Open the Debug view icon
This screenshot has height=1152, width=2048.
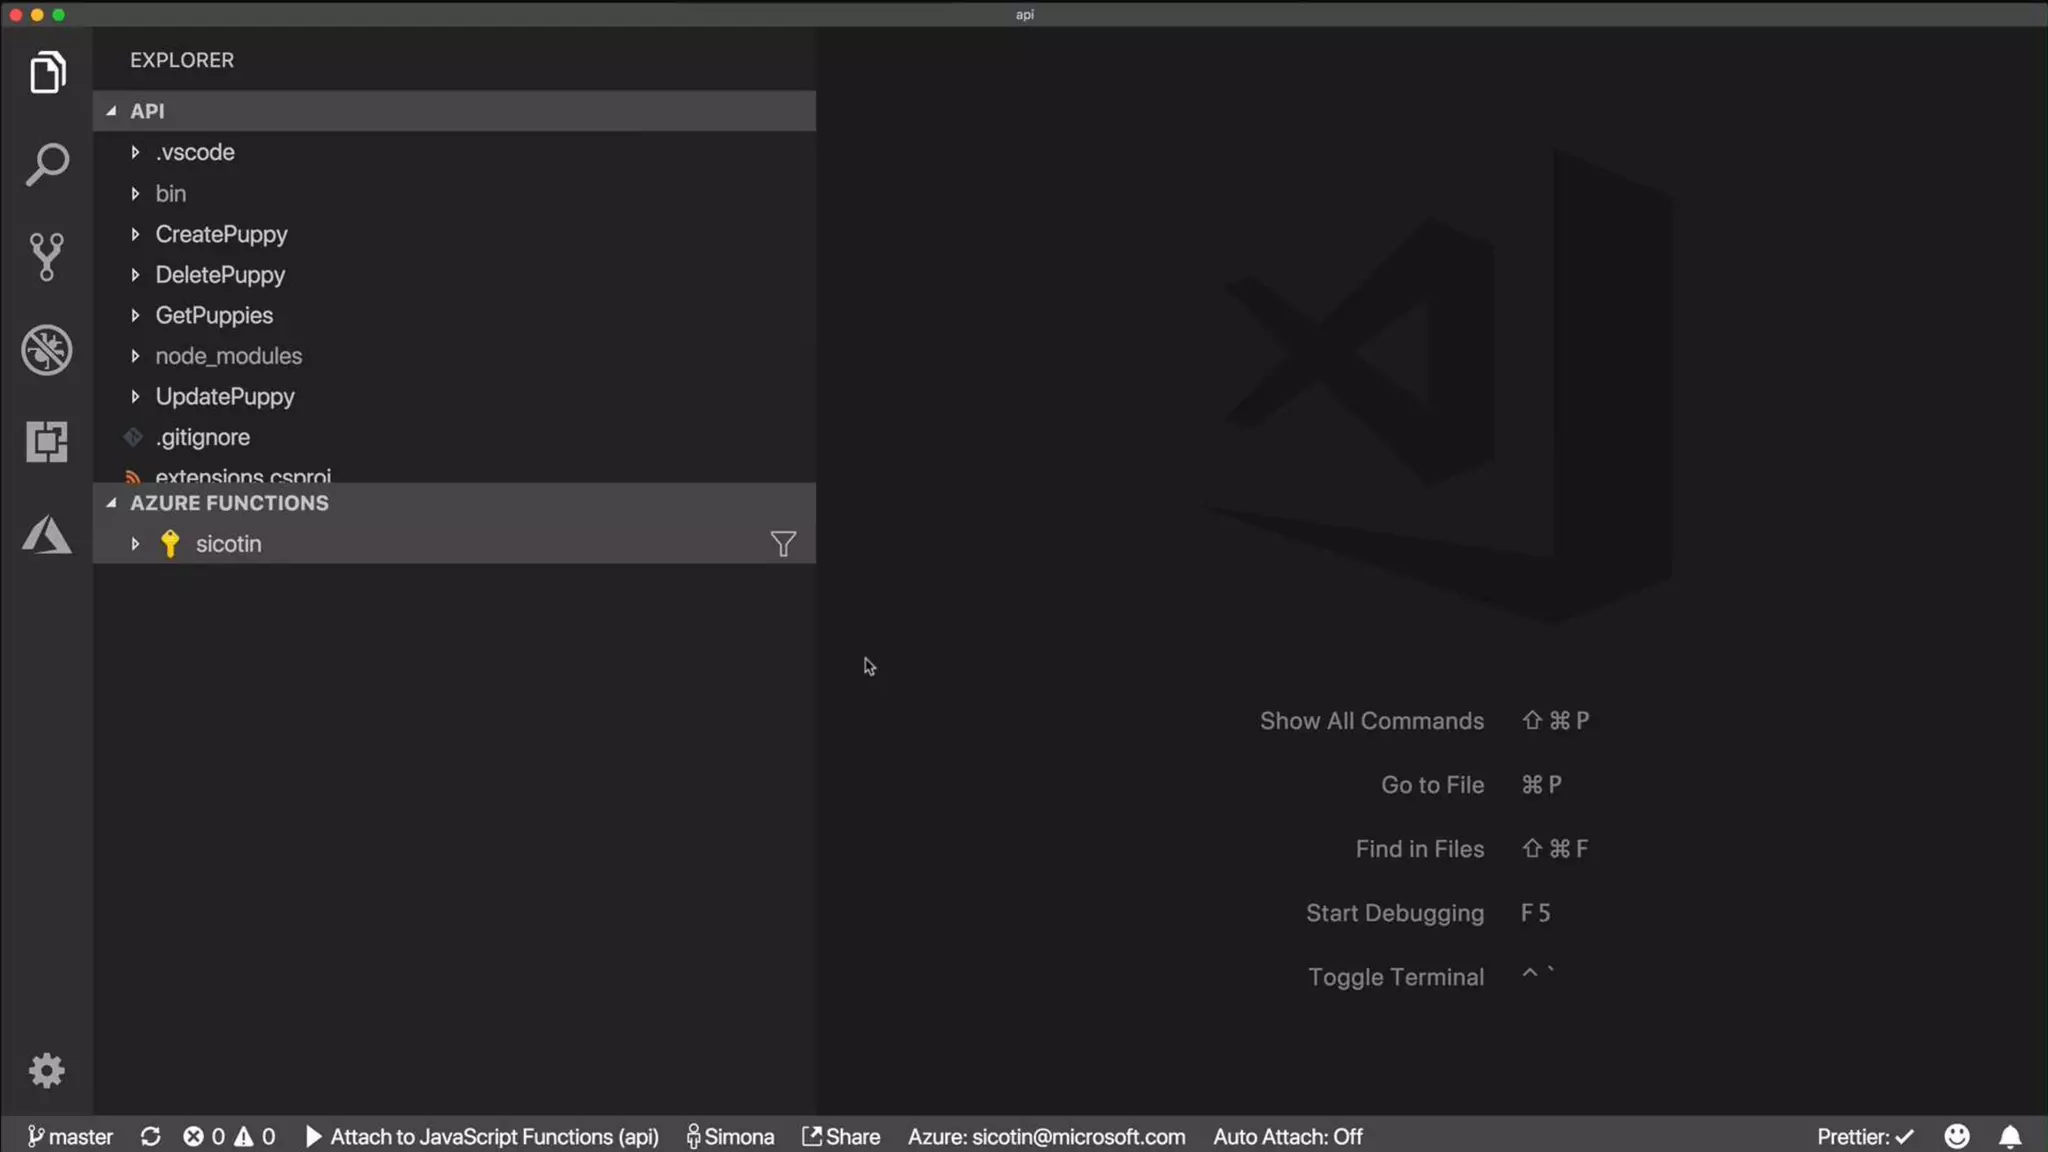tap(47, 350)
